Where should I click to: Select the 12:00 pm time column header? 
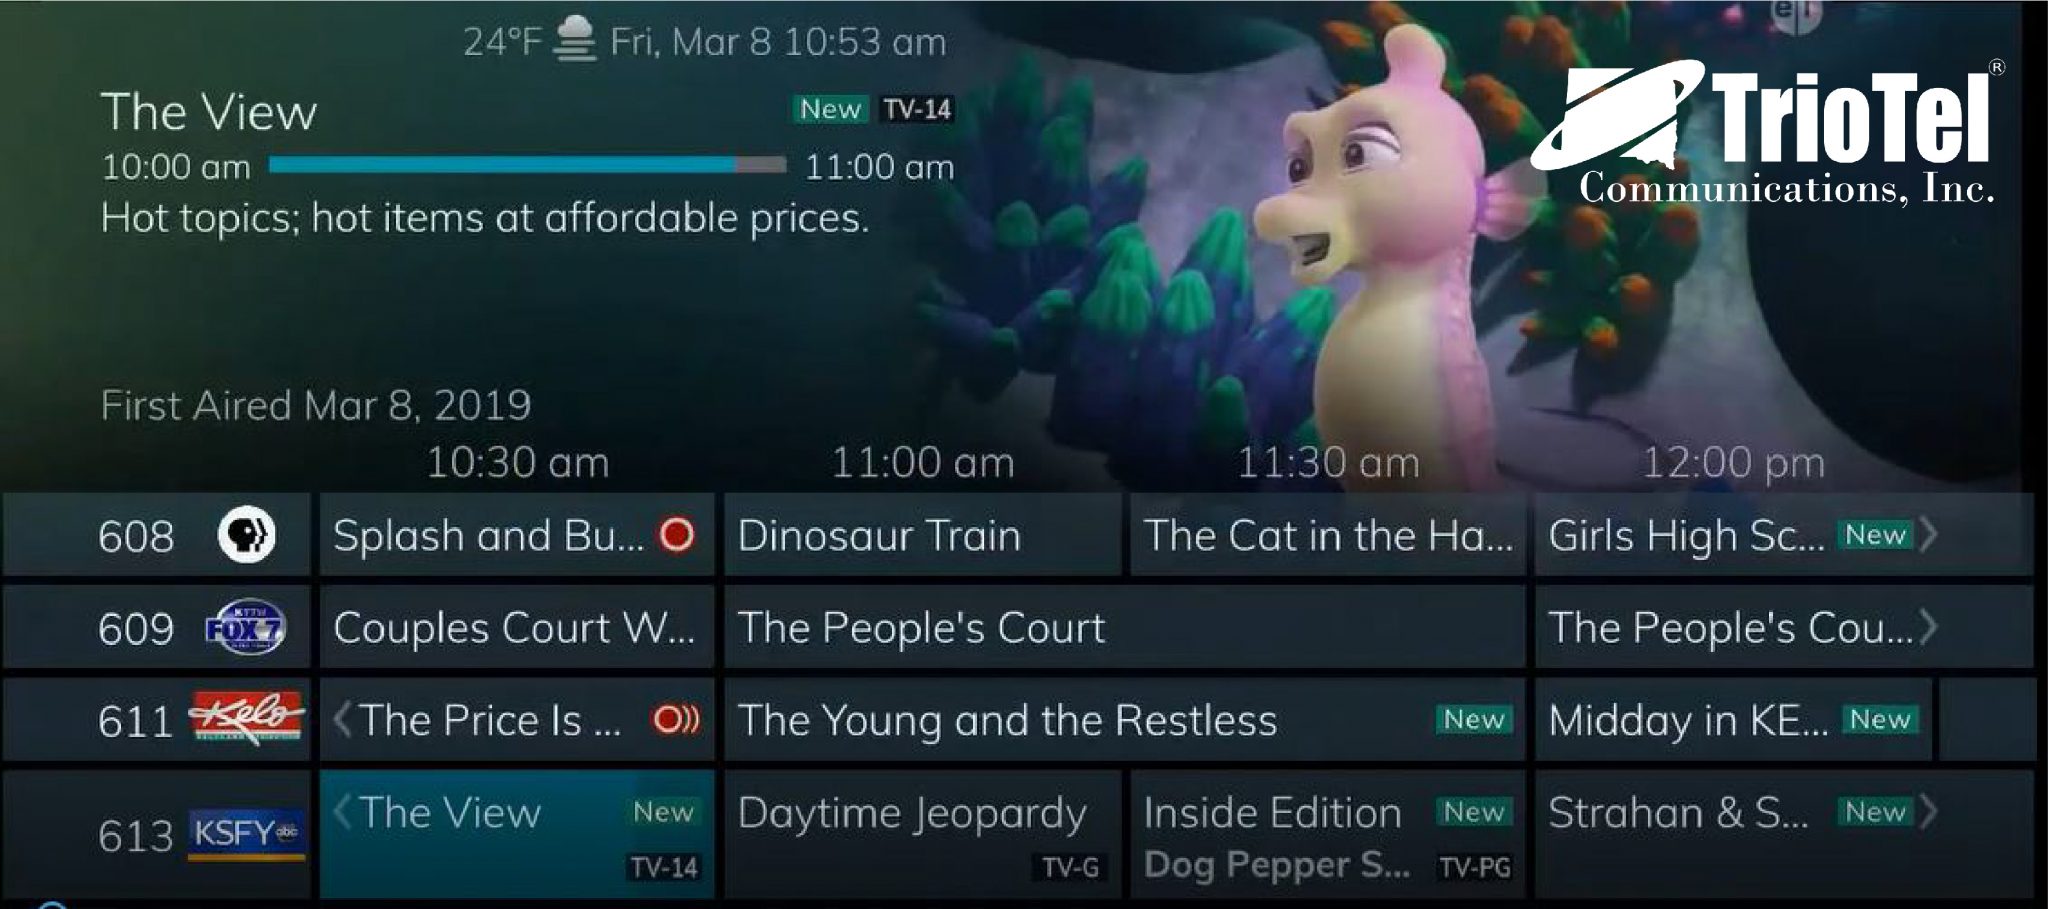pos(1734,463)
